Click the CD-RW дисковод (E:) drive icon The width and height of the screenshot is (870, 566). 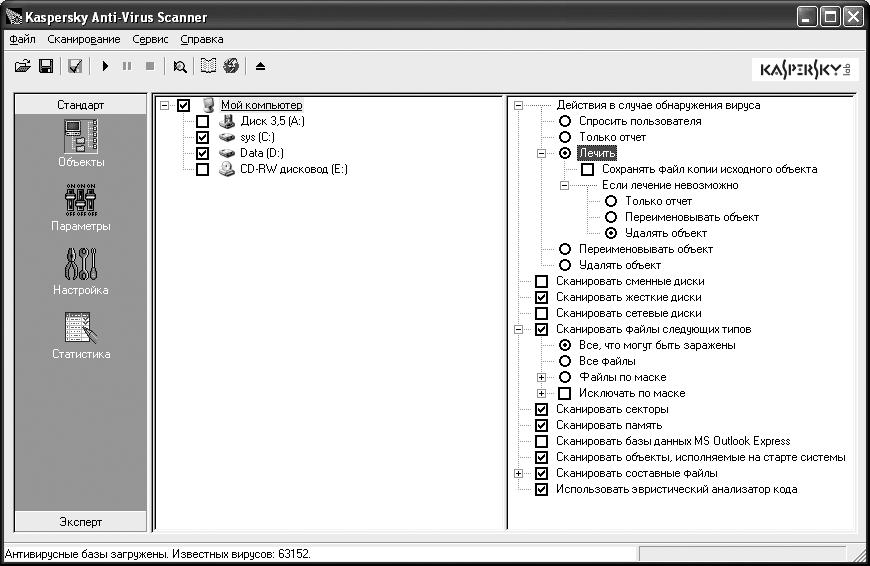(x=226, y=169)
